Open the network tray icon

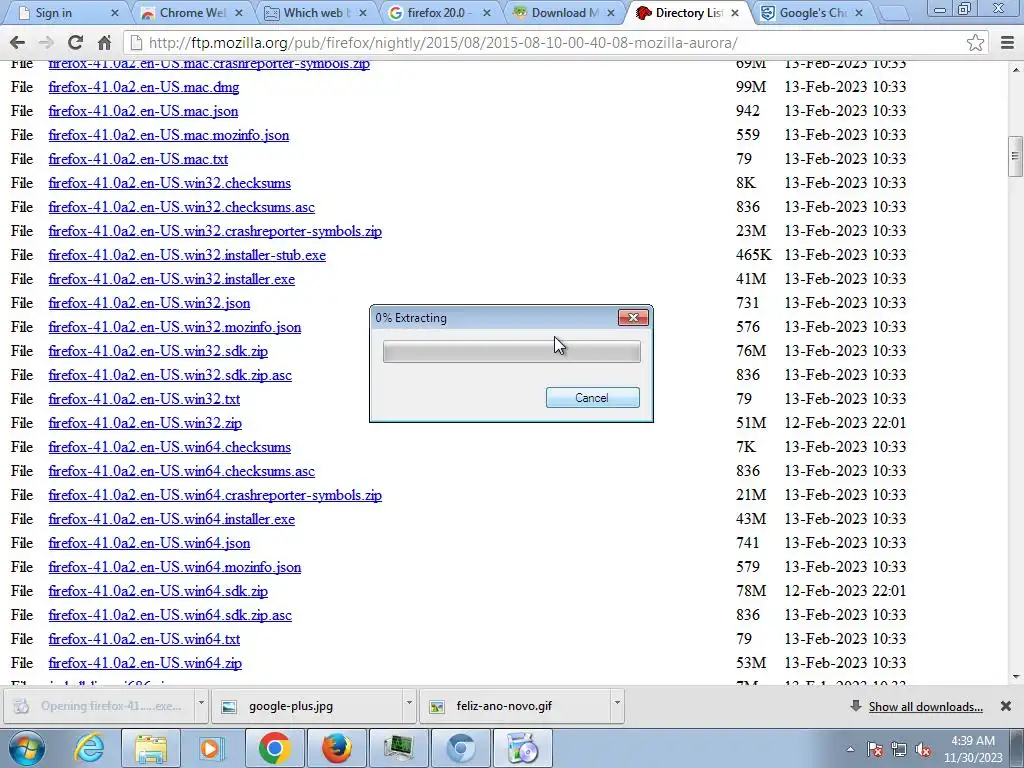tap(899, 749)
